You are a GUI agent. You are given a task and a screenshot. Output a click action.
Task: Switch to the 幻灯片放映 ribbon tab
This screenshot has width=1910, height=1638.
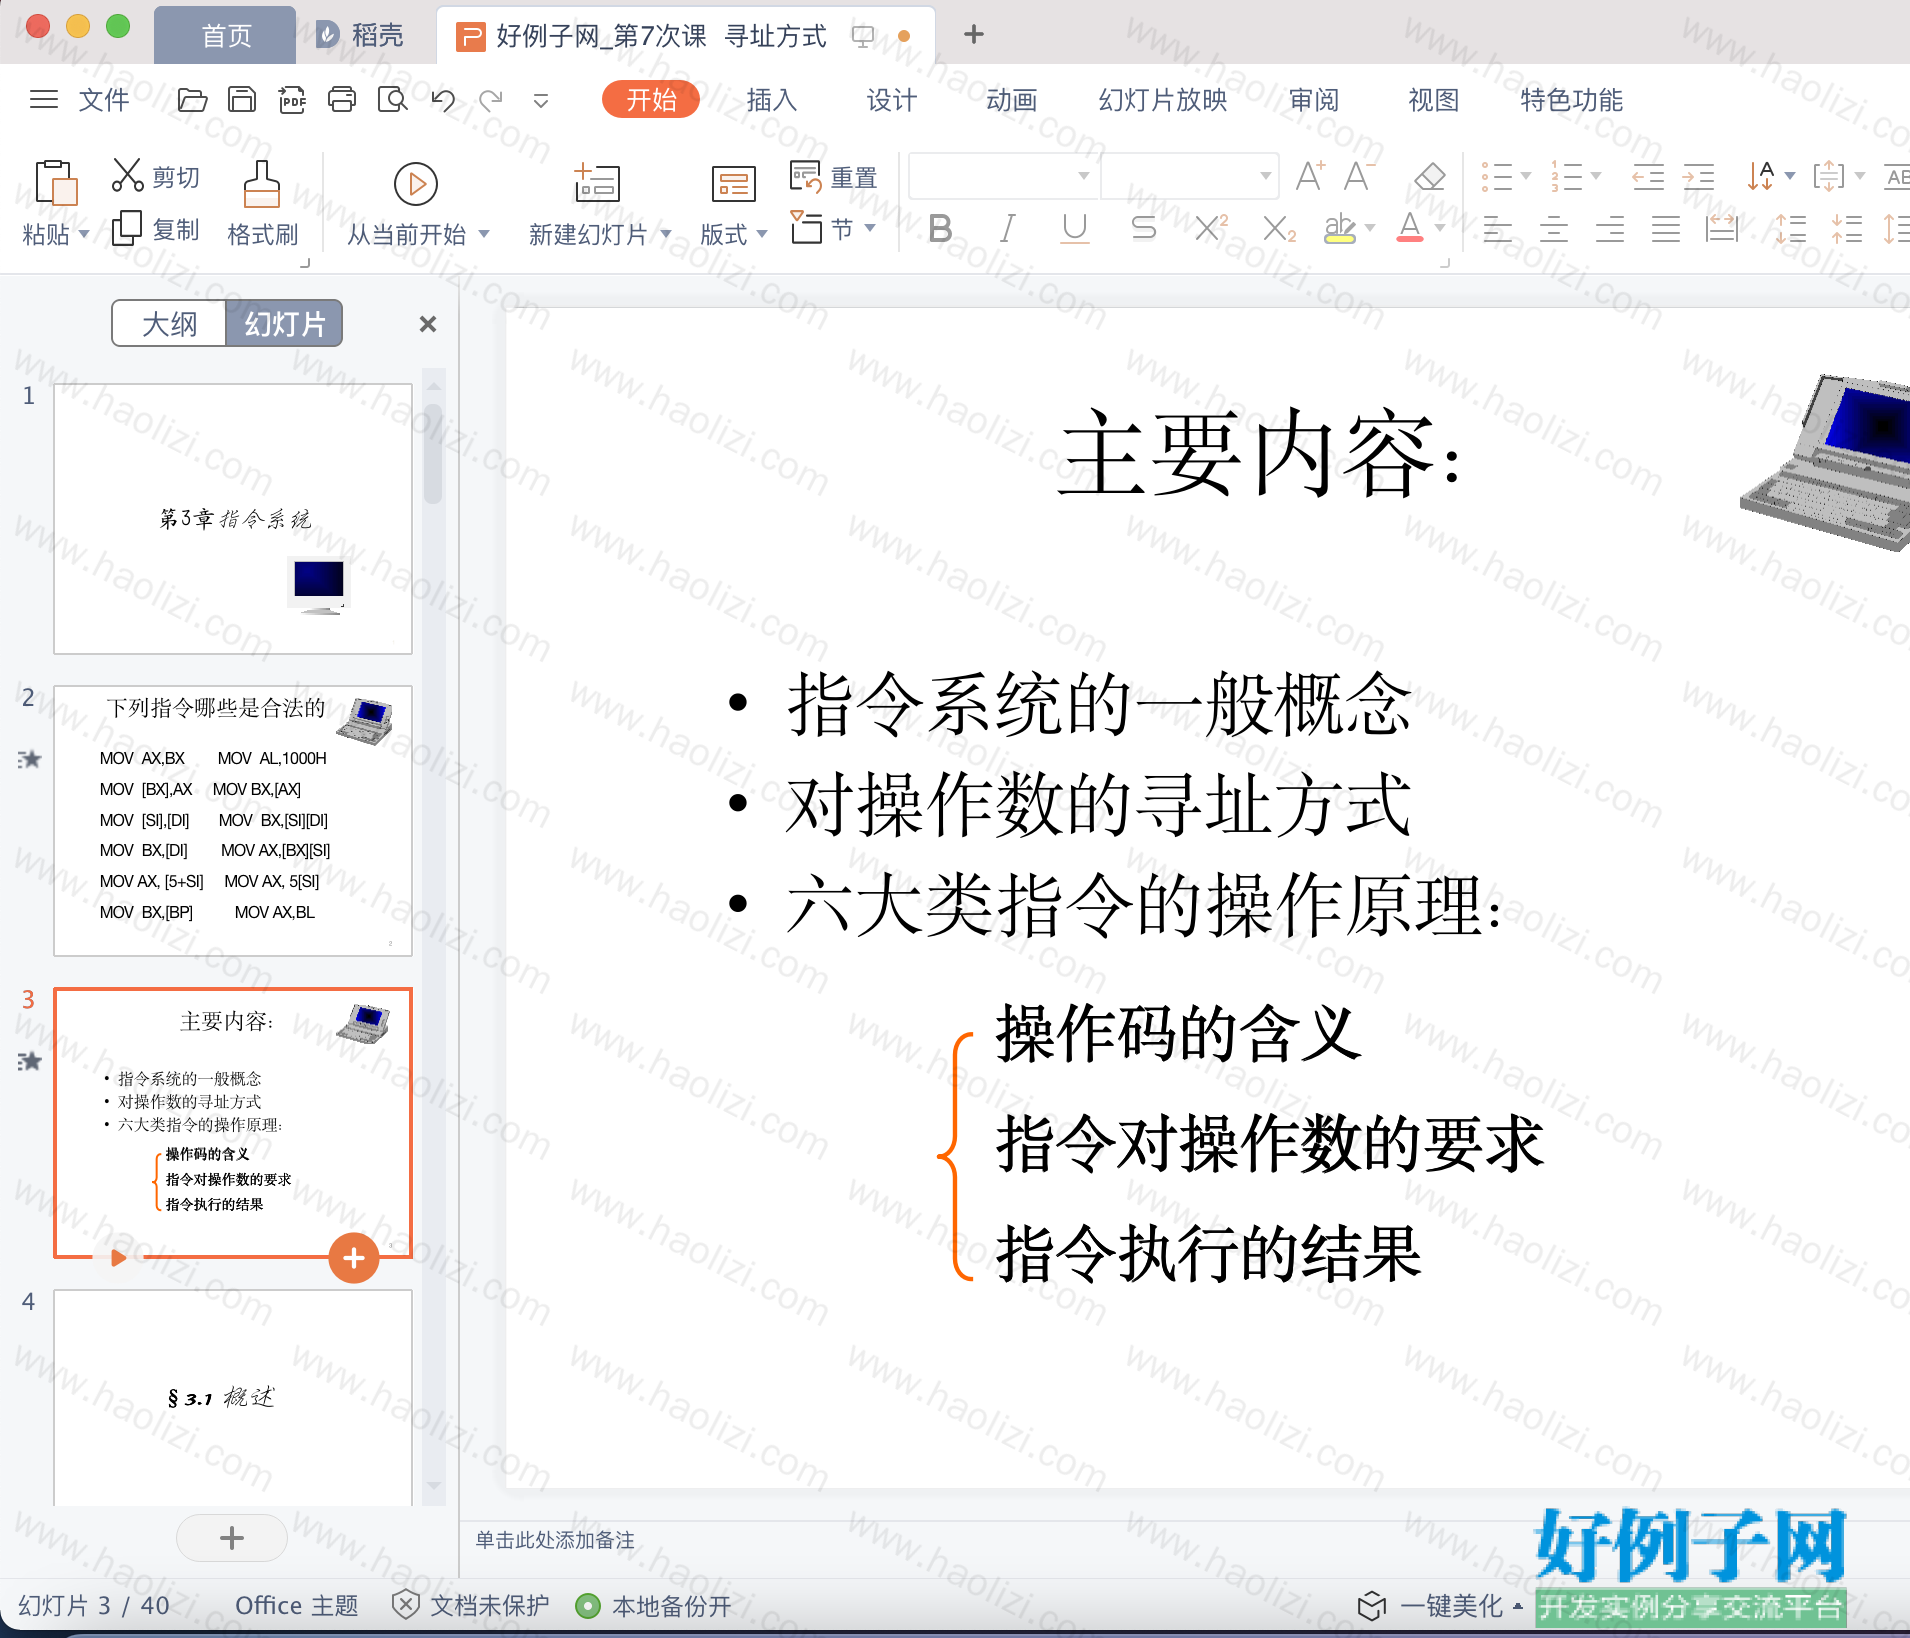click(x=1163, y=100)
